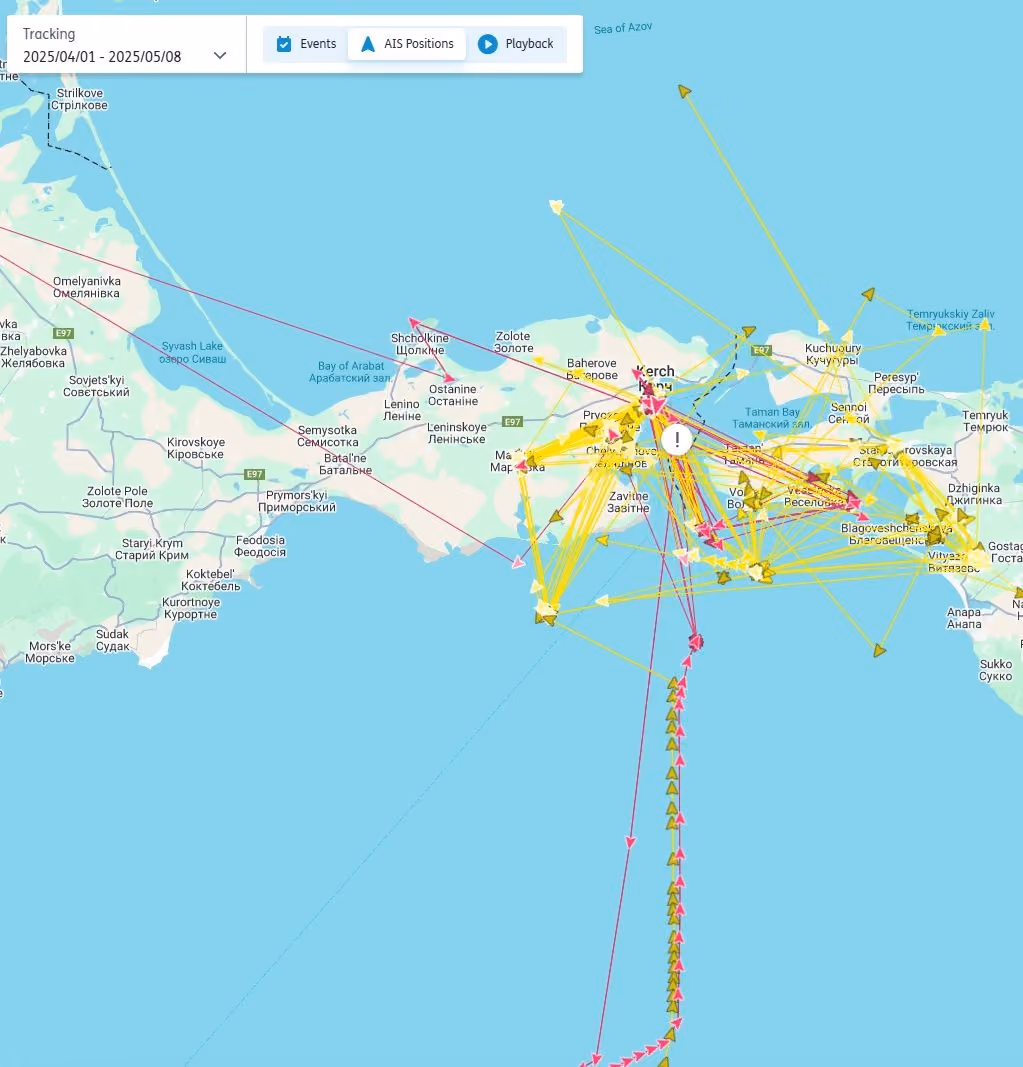Click the Leninskoye town label
The image size is (1023, 1067).
(x=457, y=433)
